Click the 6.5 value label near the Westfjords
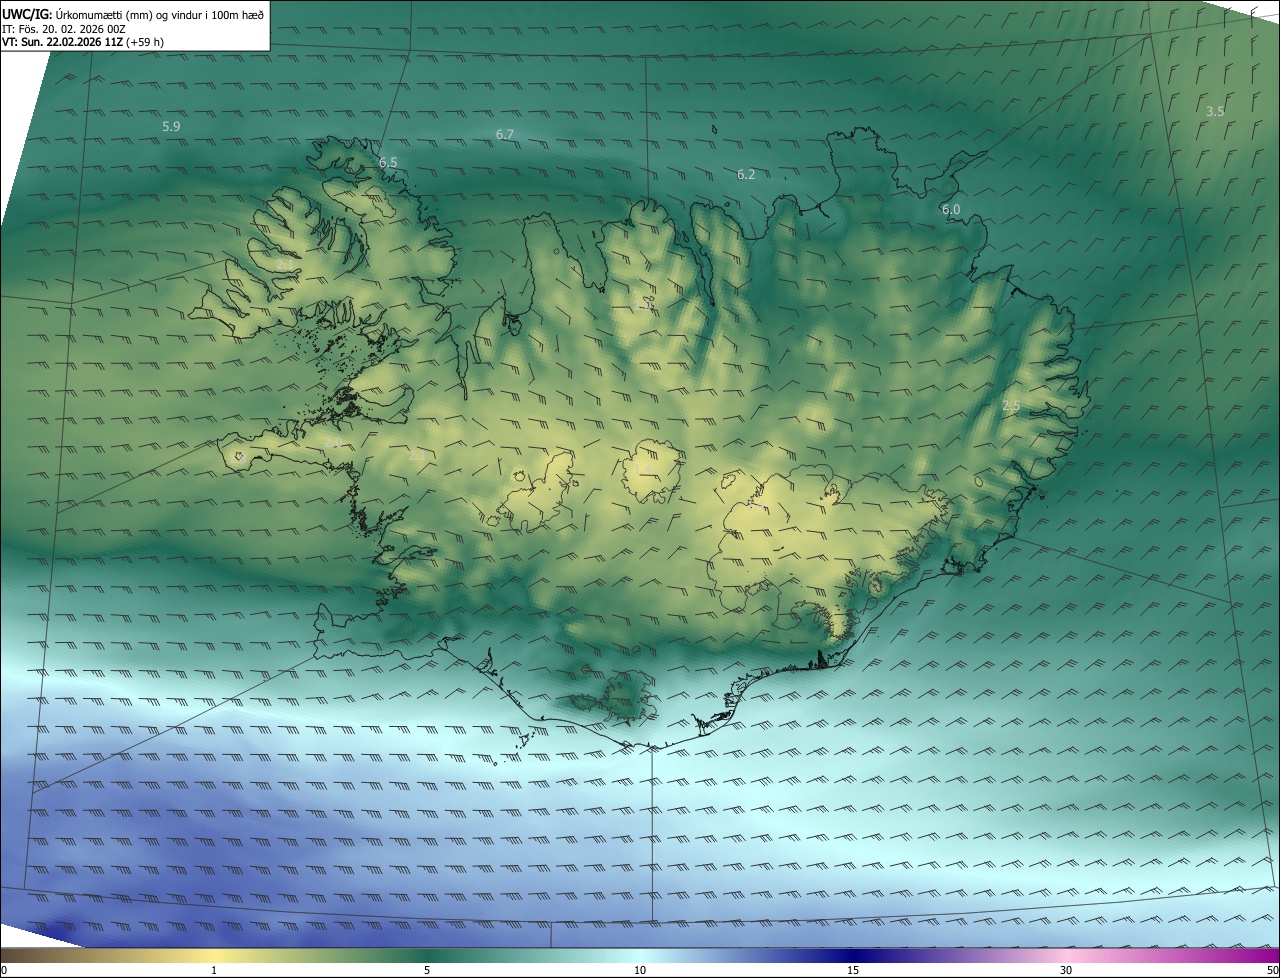Screen dimensions: 1280x978 [388, 163]
